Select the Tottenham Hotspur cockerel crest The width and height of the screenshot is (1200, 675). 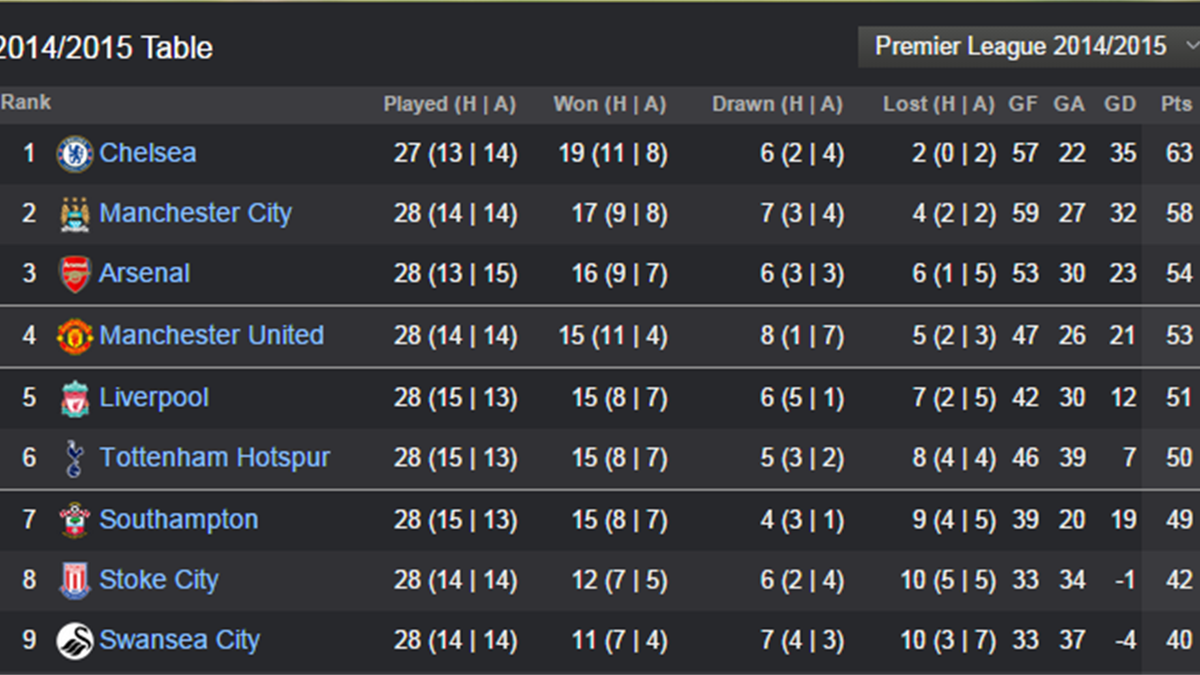click(74, 457)
